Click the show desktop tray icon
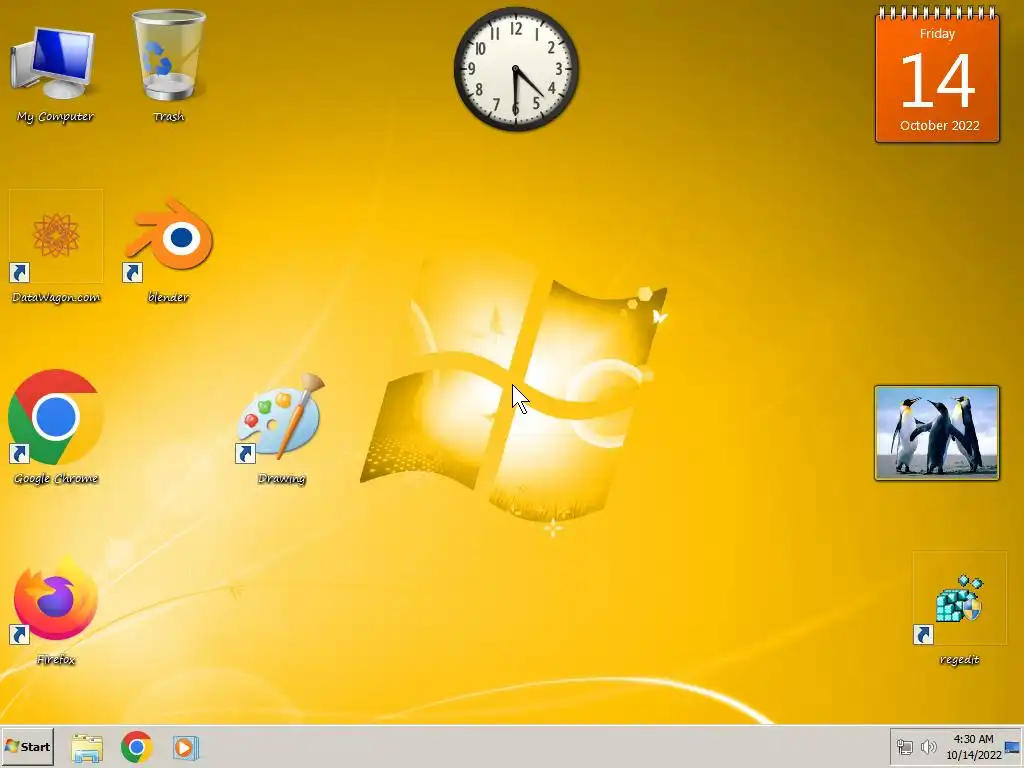 (1013, 747)
